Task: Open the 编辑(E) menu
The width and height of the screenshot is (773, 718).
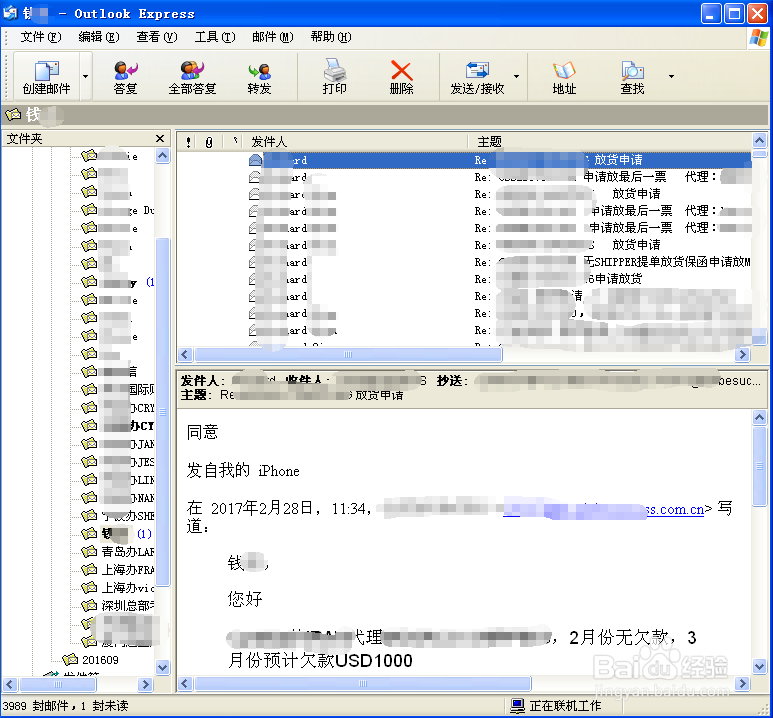Action: 99,37
